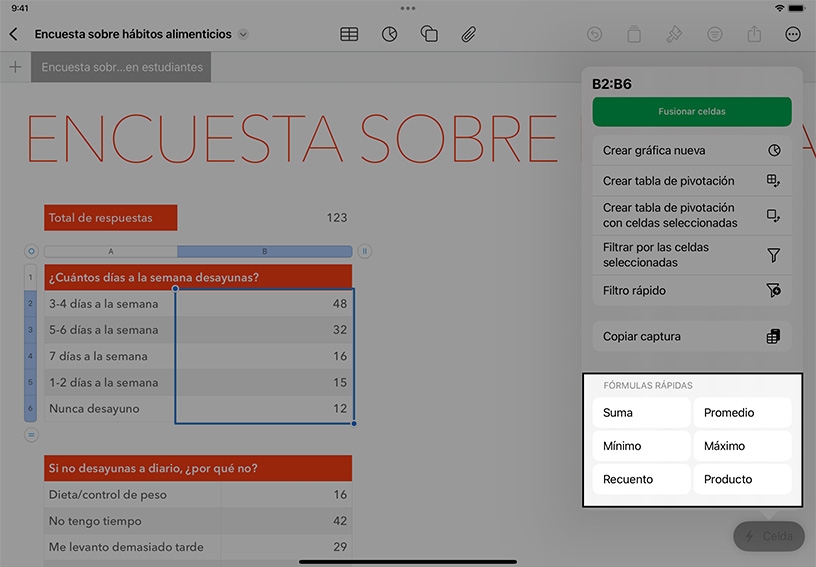Viewport: 816px width, 567px height.
Task: Tap the battery status icon
Action: coord(796,8)
